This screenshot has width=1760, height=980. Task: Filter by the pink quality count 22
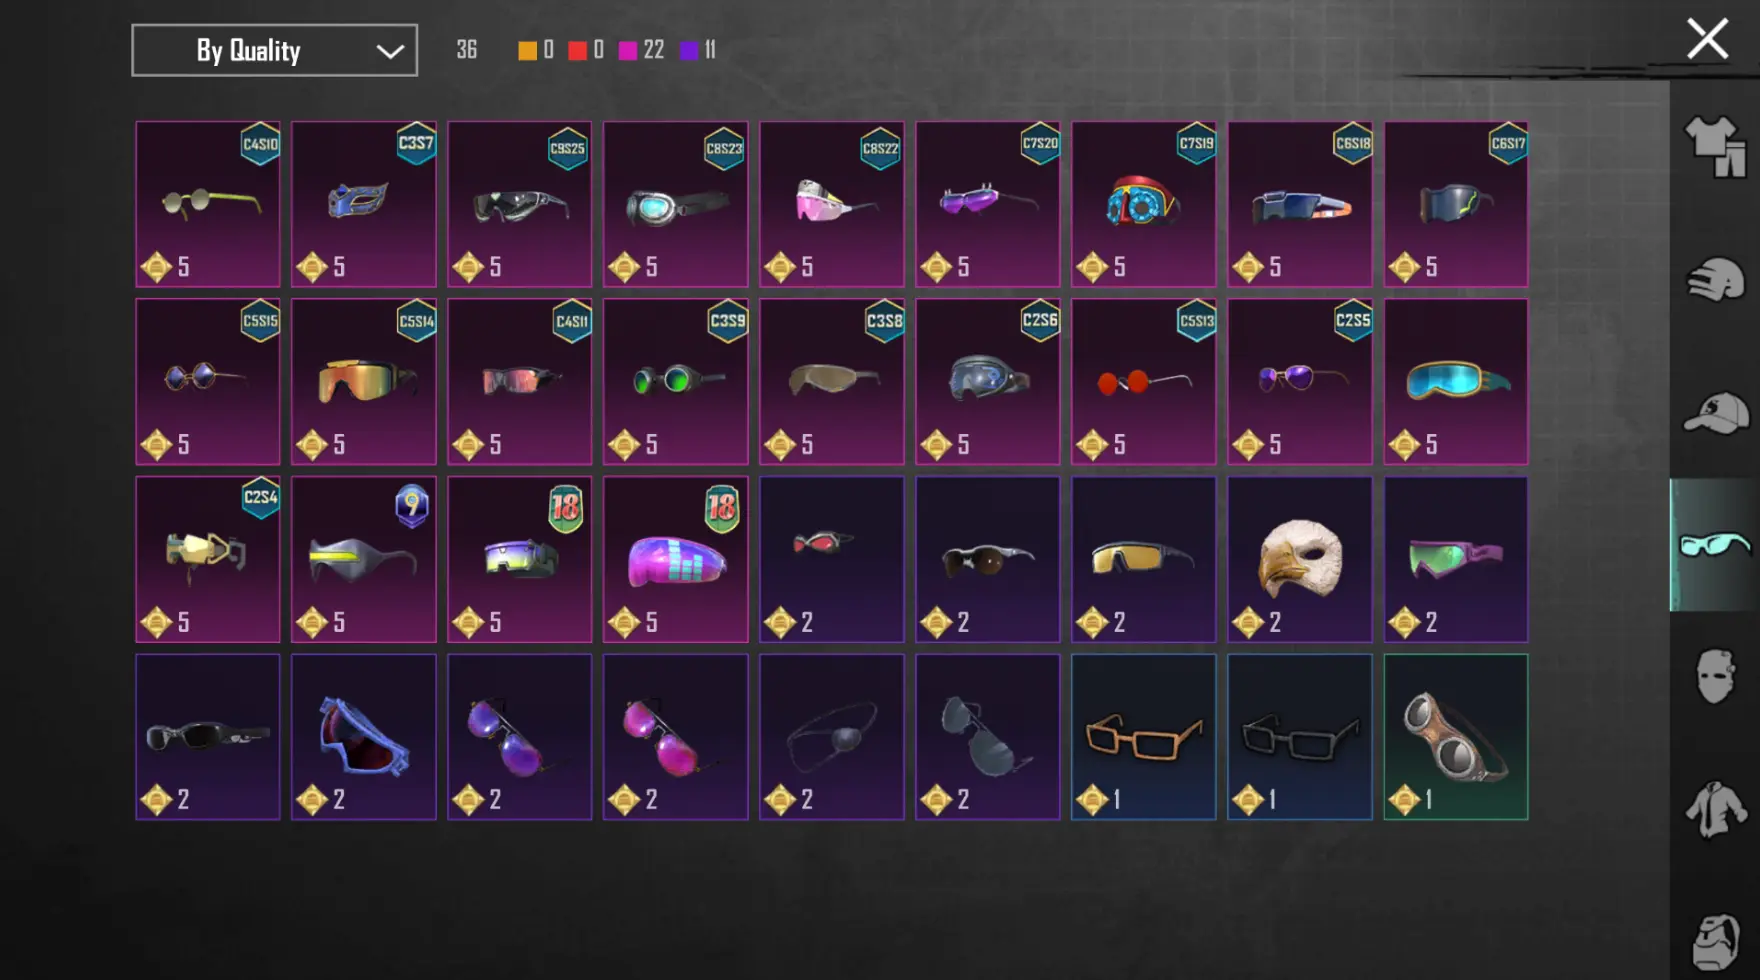point(641,50)
